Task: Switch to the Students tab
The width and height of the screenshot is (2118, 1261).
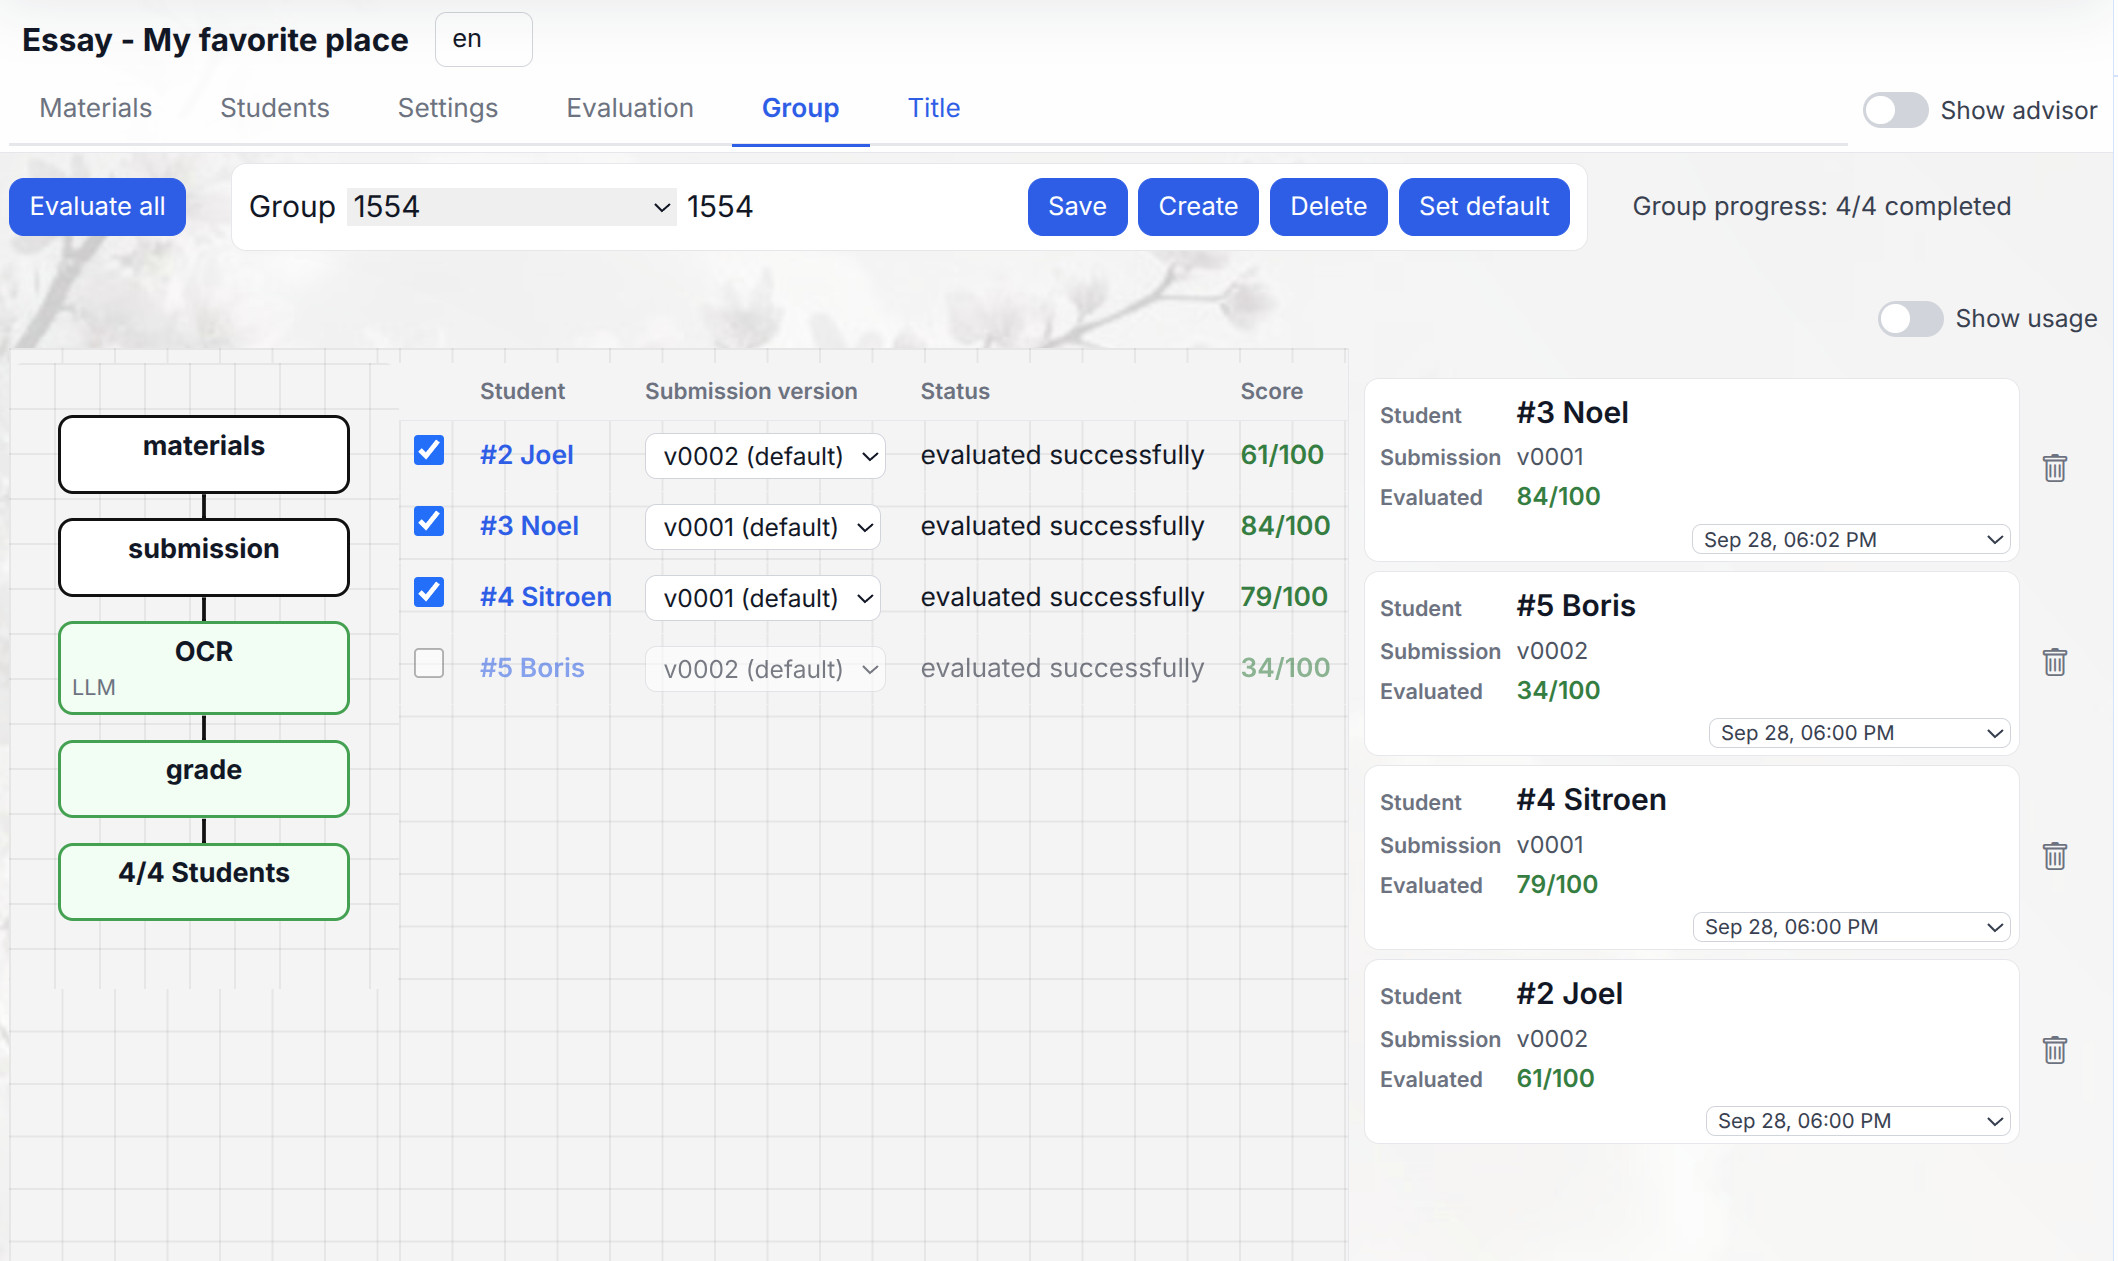Action: point(275,108)
